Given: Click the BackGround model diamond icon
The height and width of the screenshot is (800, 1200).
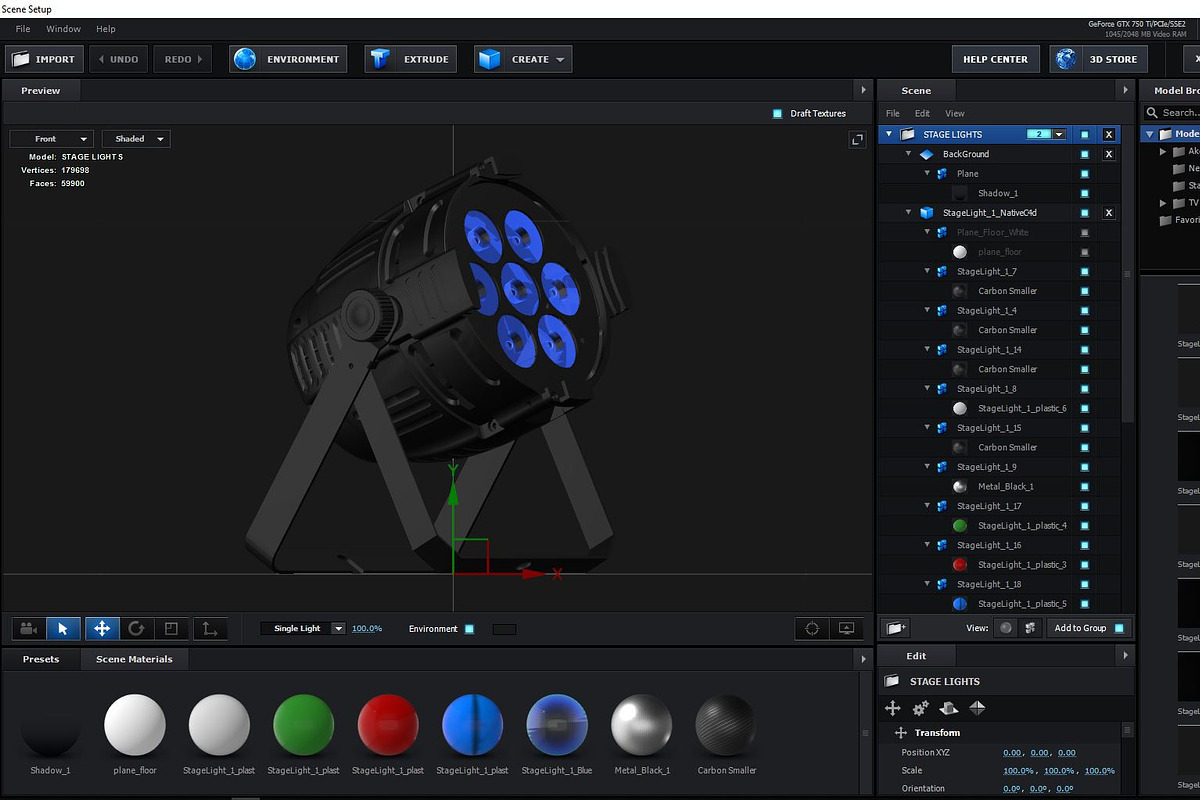Looking at the screenshot, I should pos(926,154).
